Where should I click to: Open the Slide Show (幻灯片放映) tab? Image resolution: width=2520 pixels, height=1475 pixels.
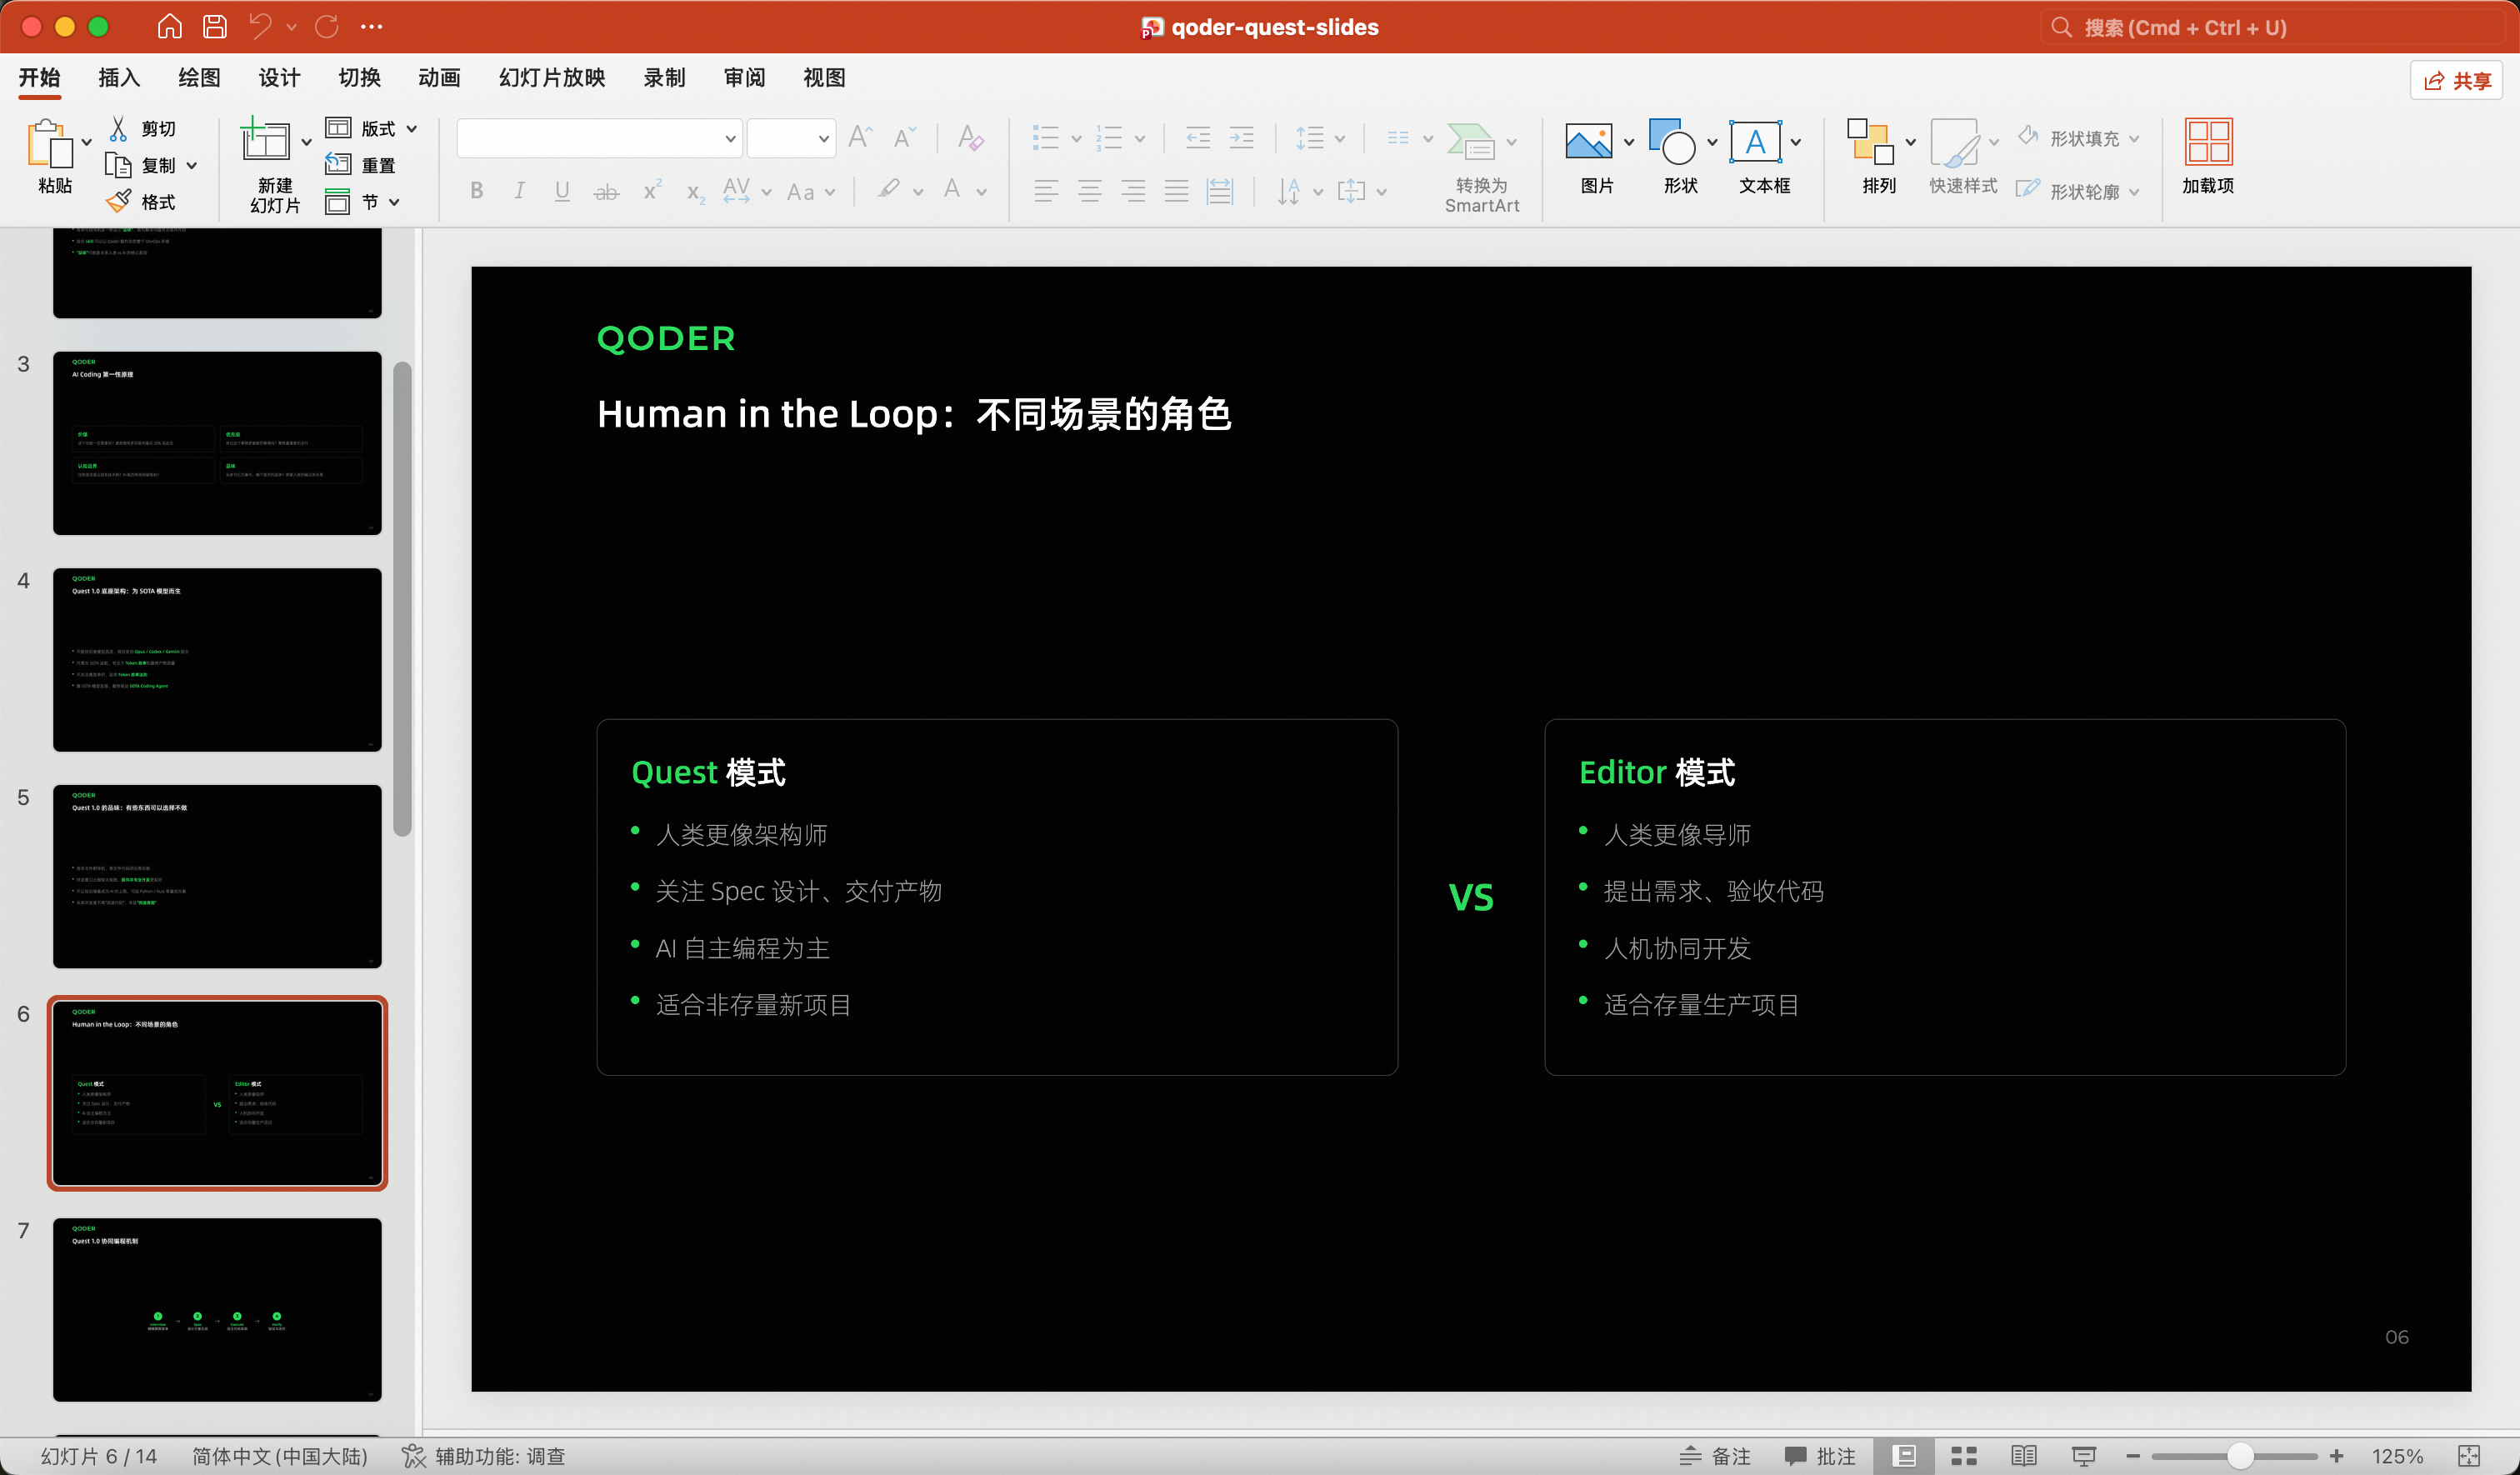coord(552,77)
